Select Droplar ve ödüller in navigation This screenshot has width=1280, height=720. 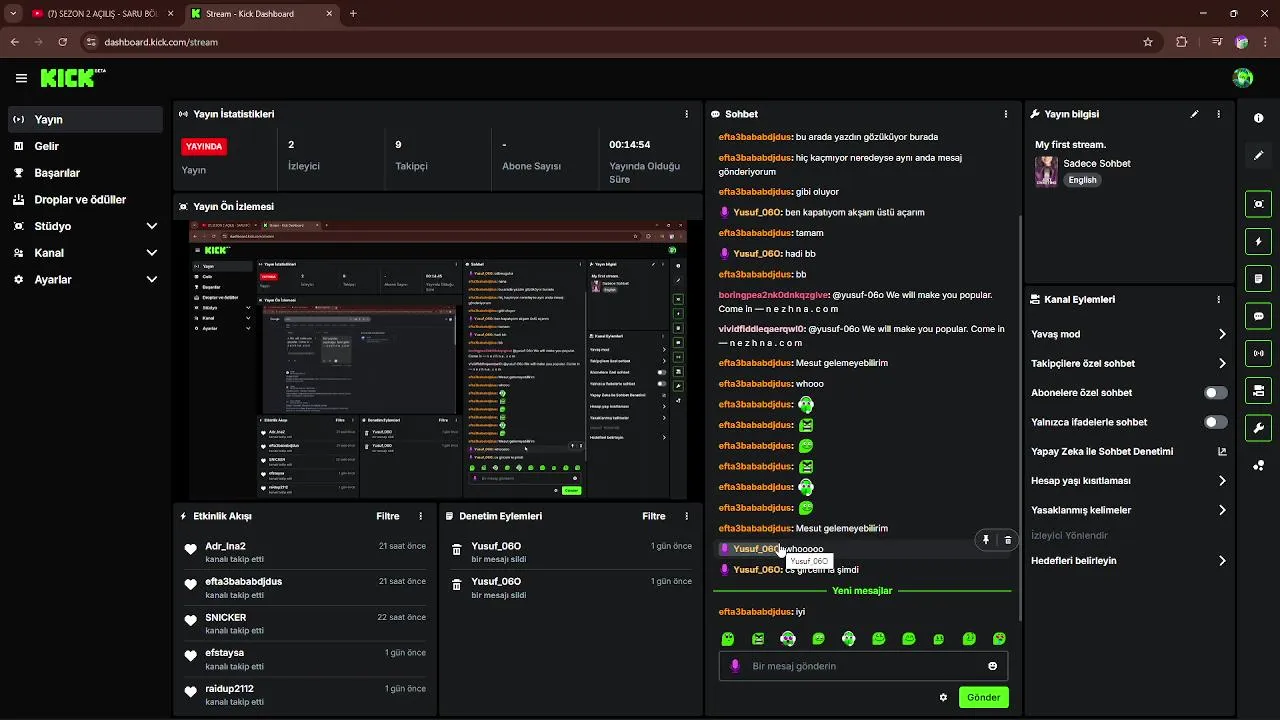[x=86, y=199]
